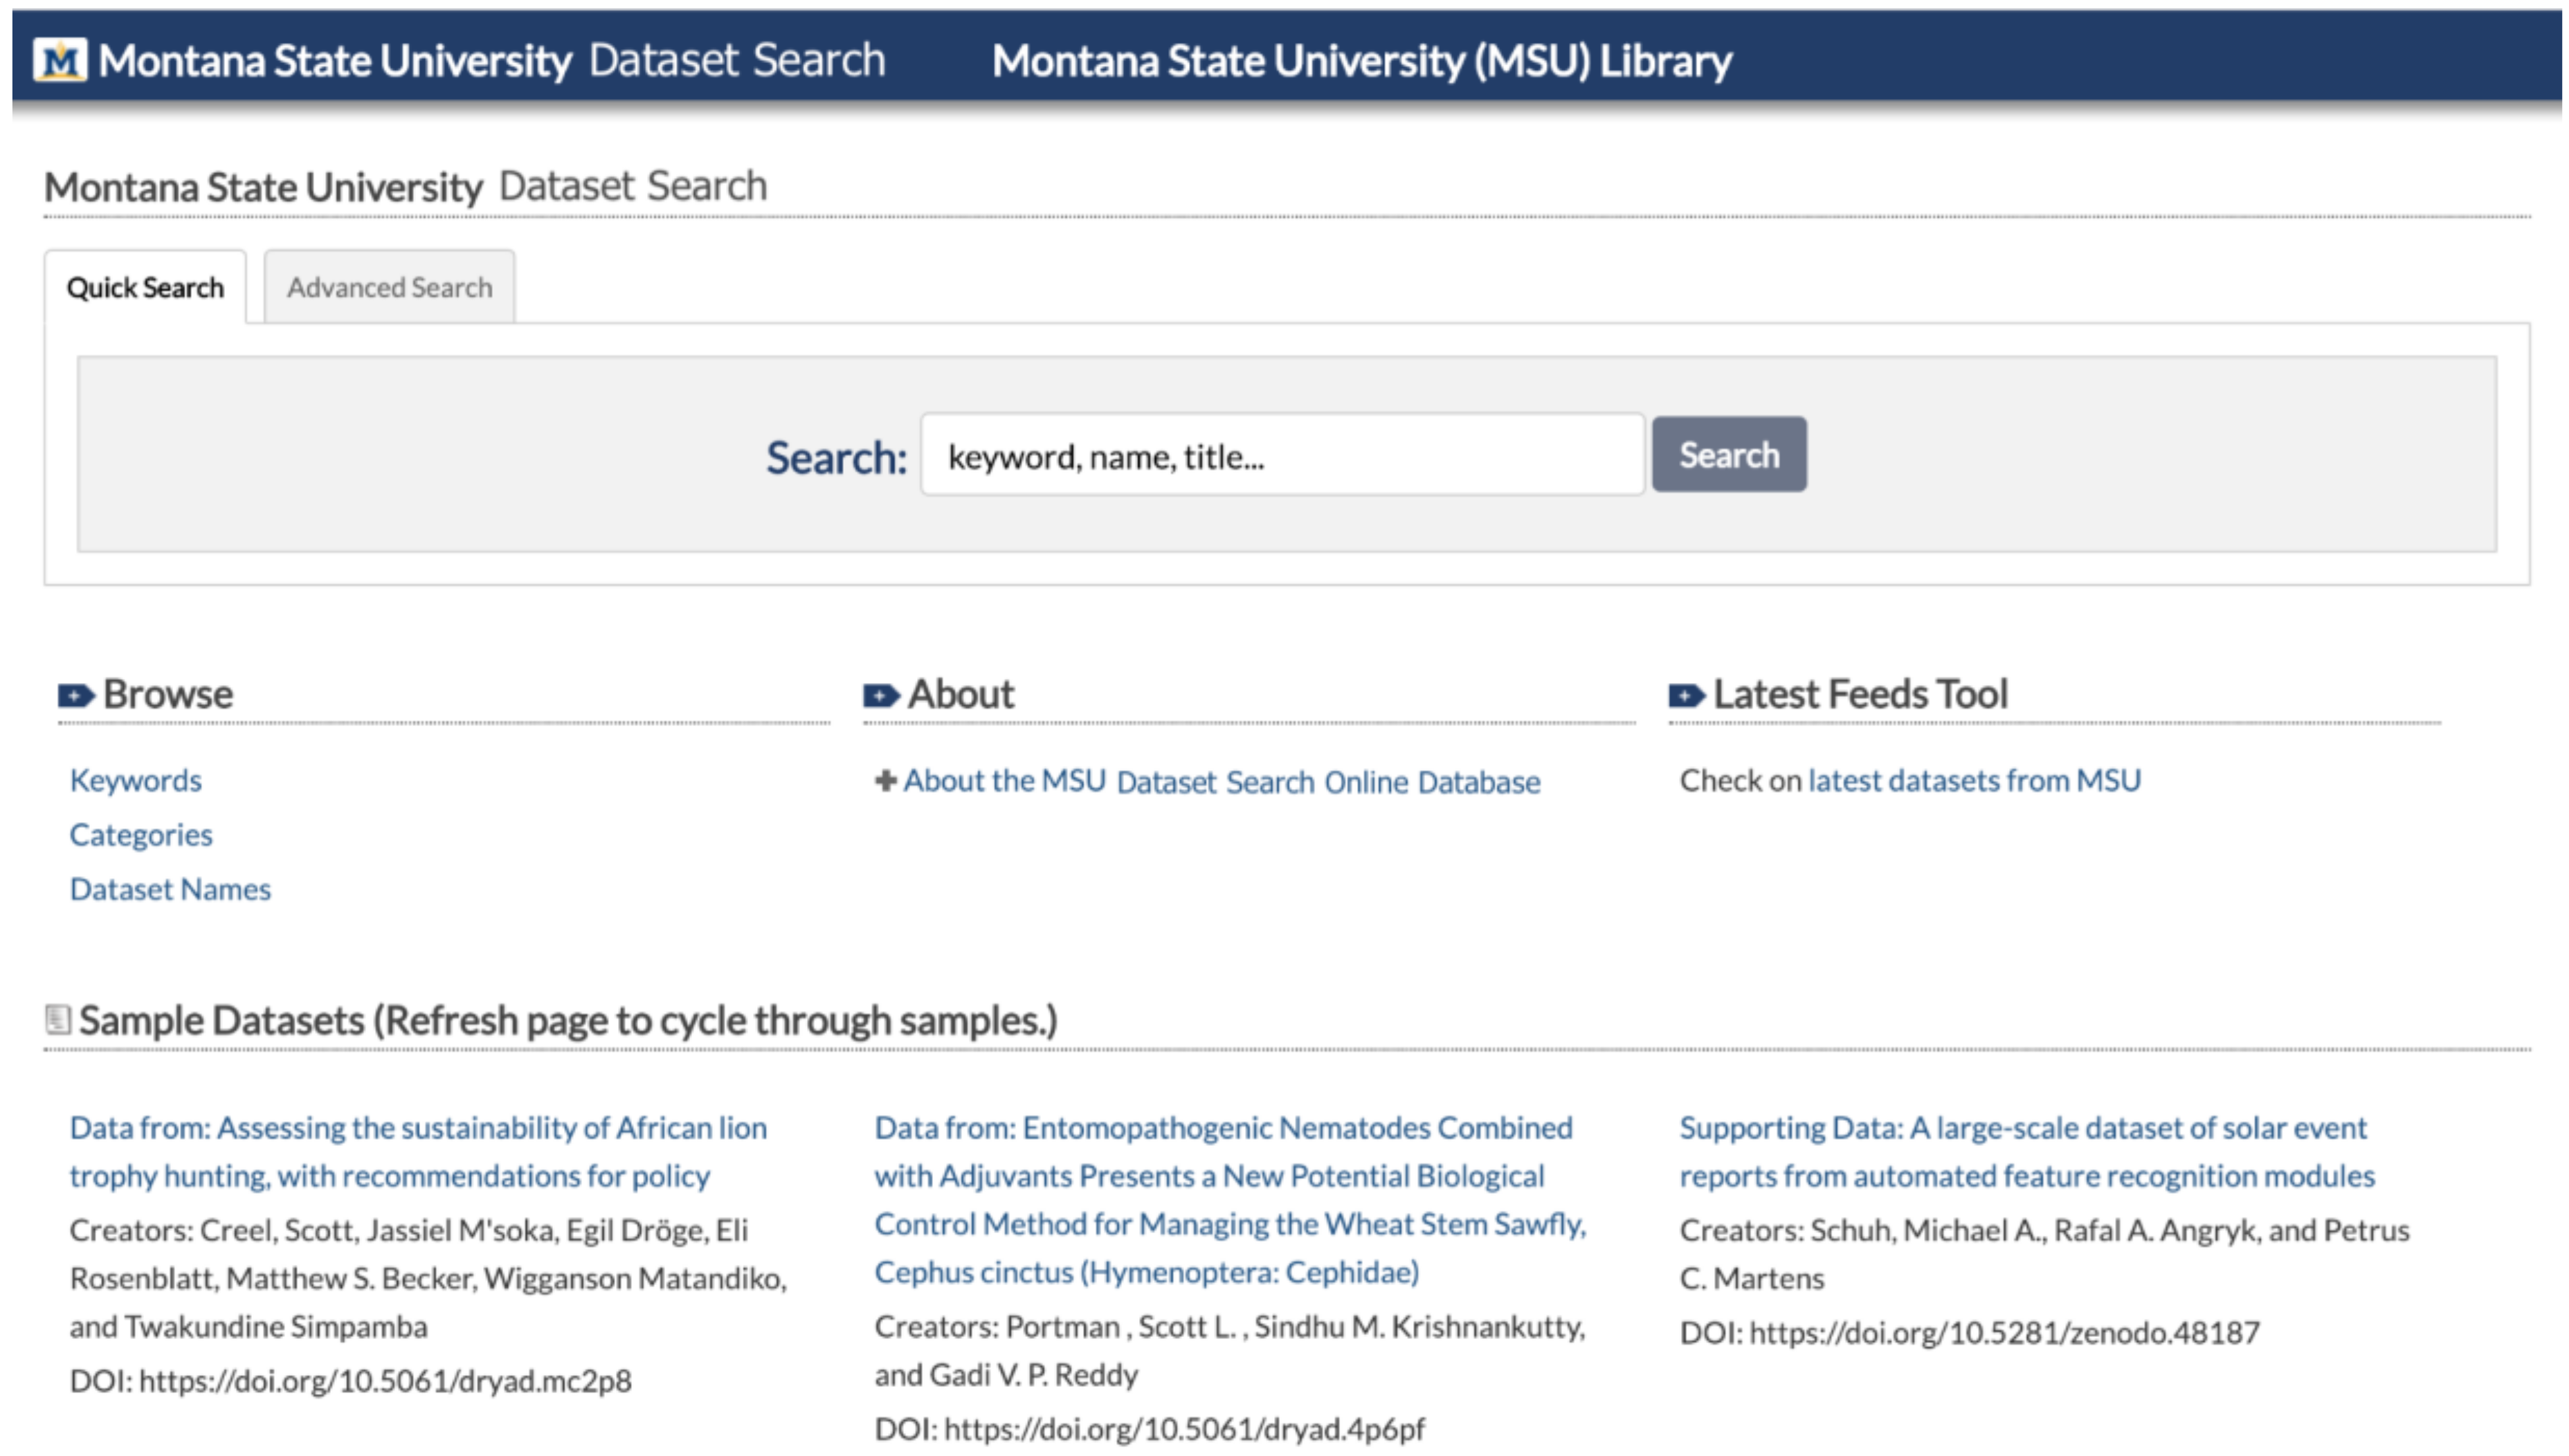Open African lion trophy hunting dataset
Screen dimensions: 2569x1456
coord(417,1151)
